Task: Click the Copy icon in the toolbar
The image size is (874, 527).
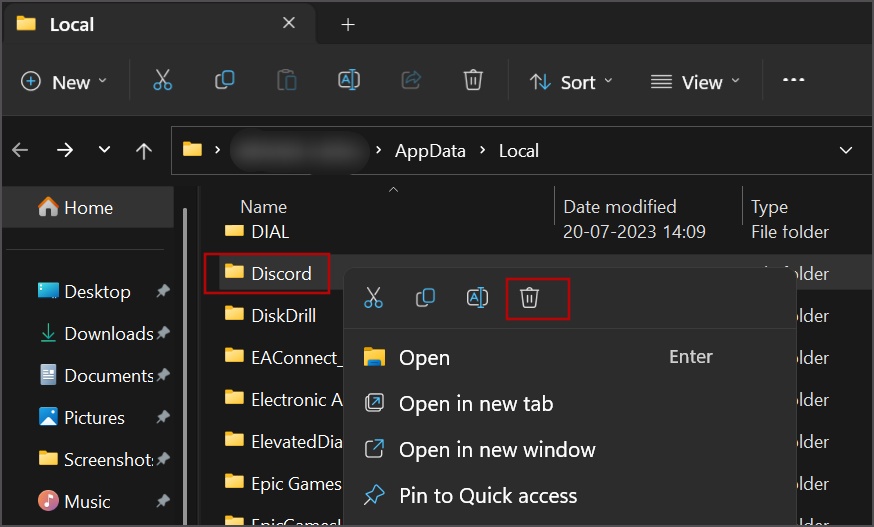Action: pos(225,80)
